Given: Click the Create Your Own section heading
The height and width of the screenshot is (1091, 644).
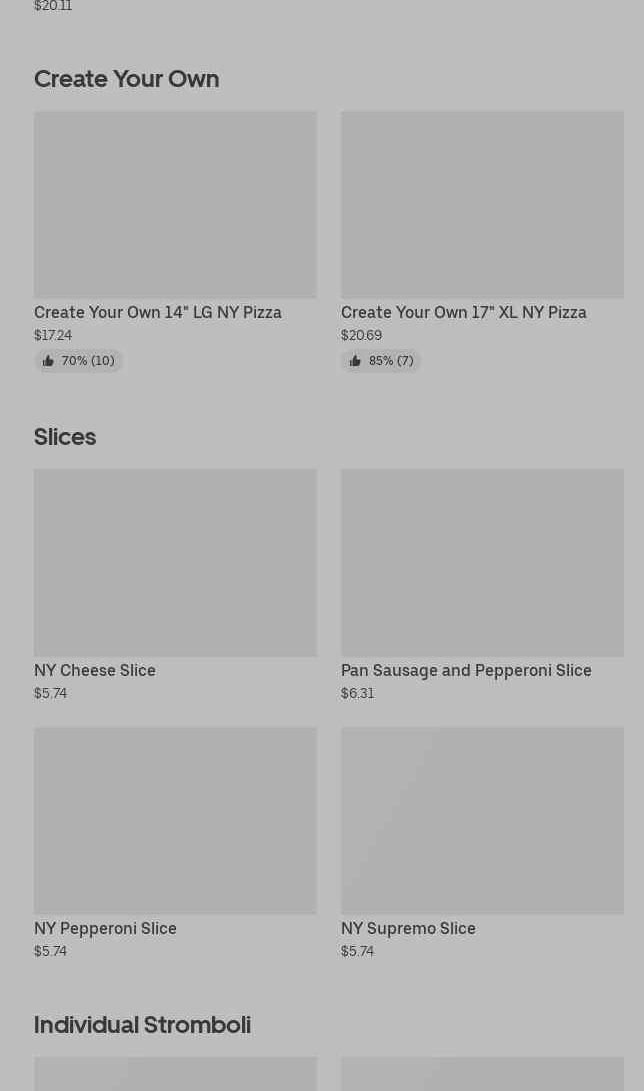Looking at the screenshot, I should tap(126, 78).
